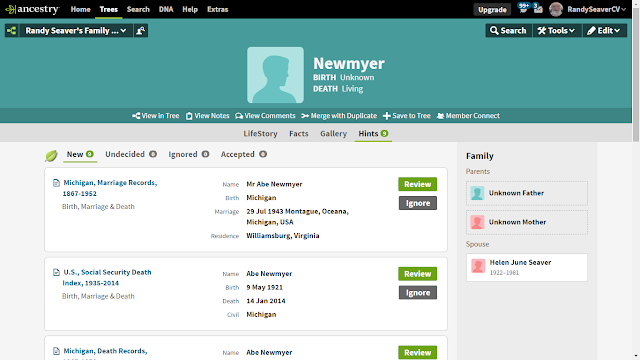Click the '9 May 1921' birth date
The image size is (640, 360).
point(264,287)
